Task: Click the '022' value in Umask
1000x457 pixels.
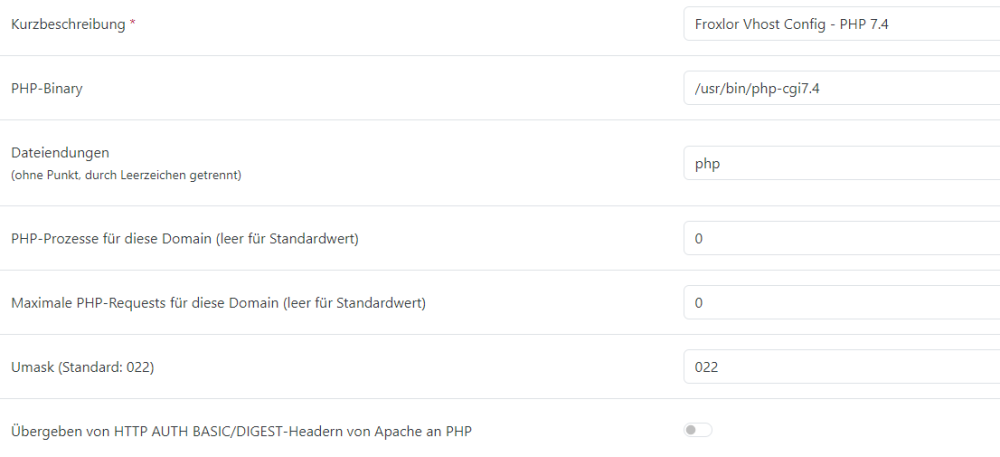Action: click(706, 367)
